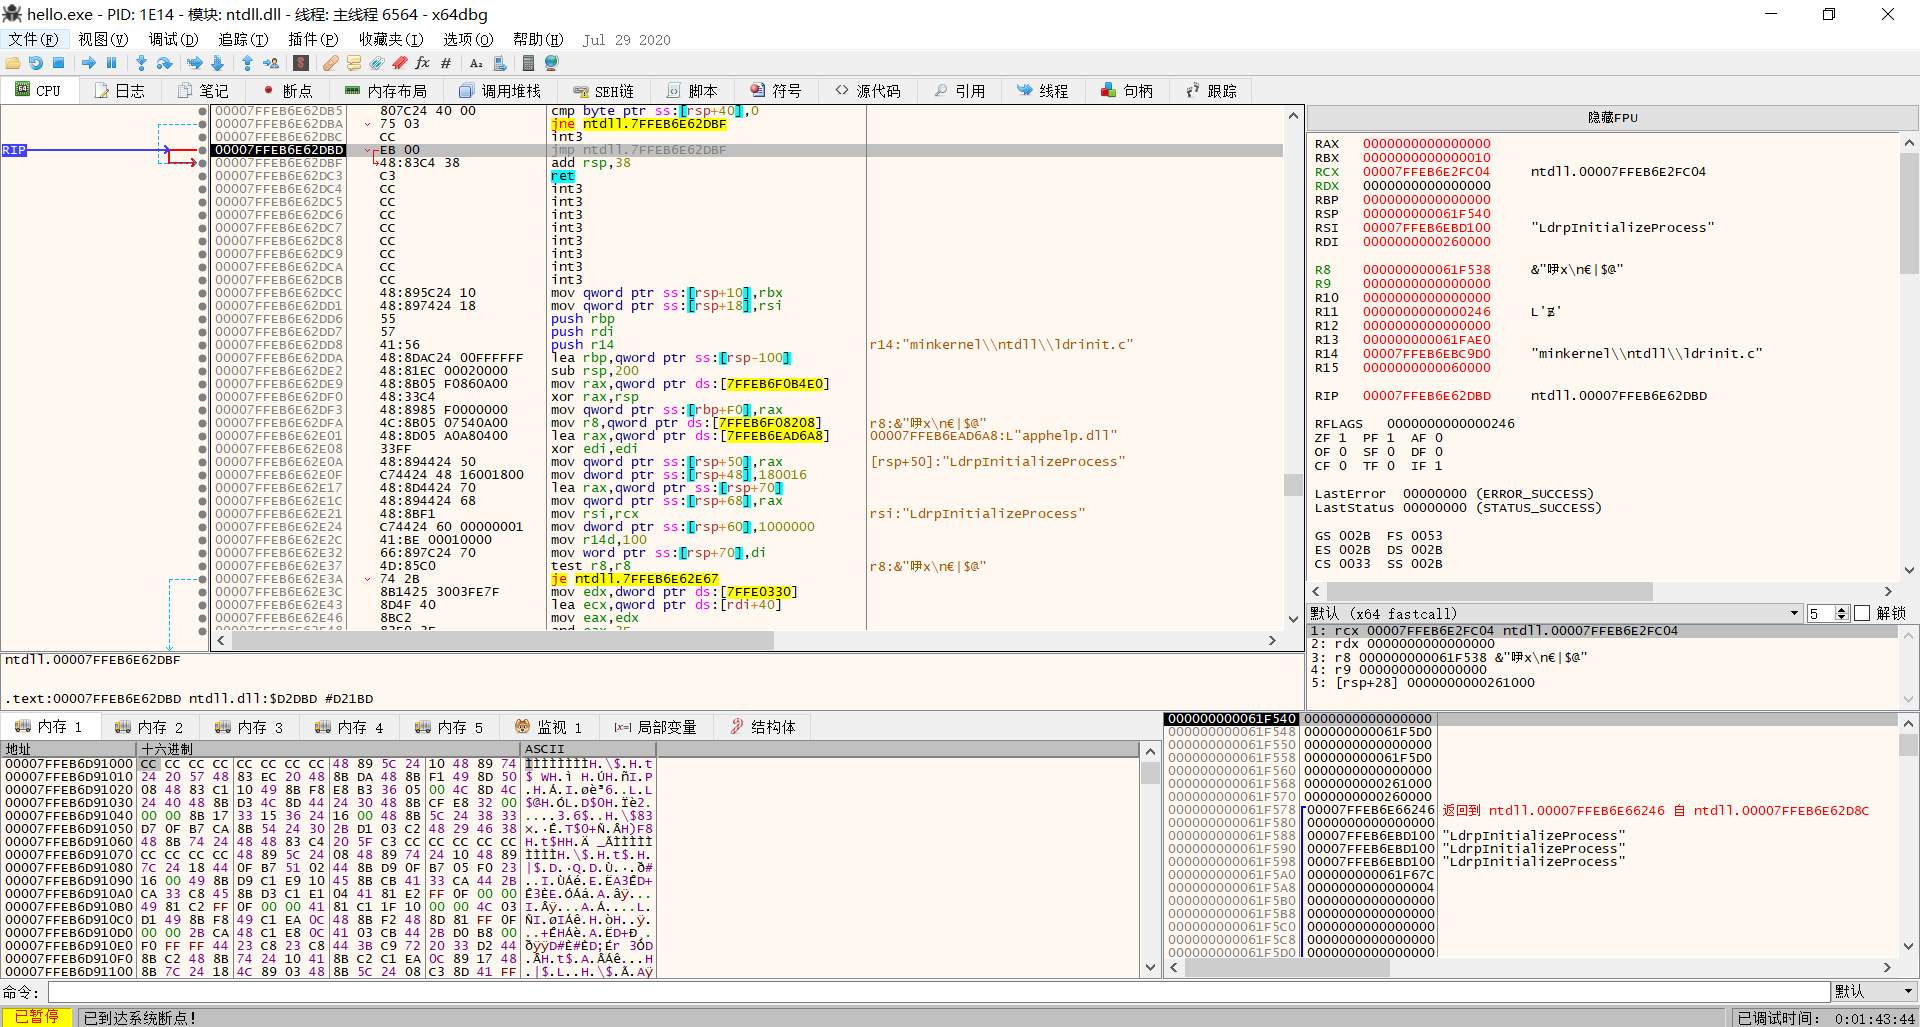Open the 结构体 tab

[763, 727]
